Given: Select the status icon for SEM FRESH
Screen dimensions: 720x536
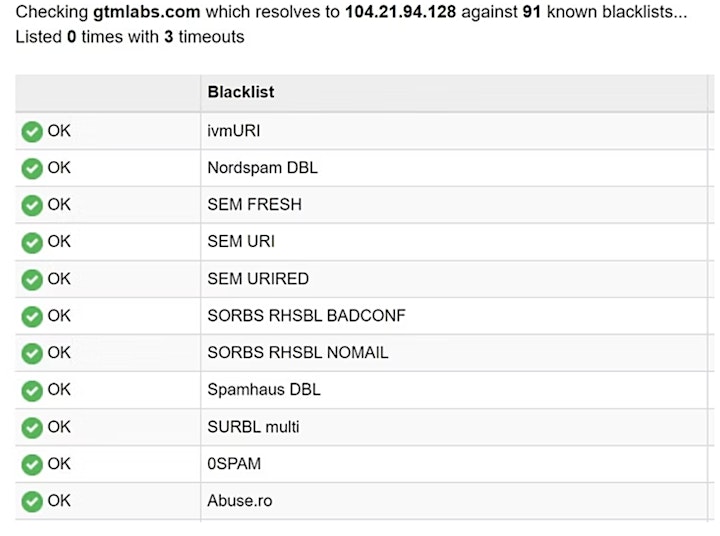Looking at the screenshot, I should 32,205.
